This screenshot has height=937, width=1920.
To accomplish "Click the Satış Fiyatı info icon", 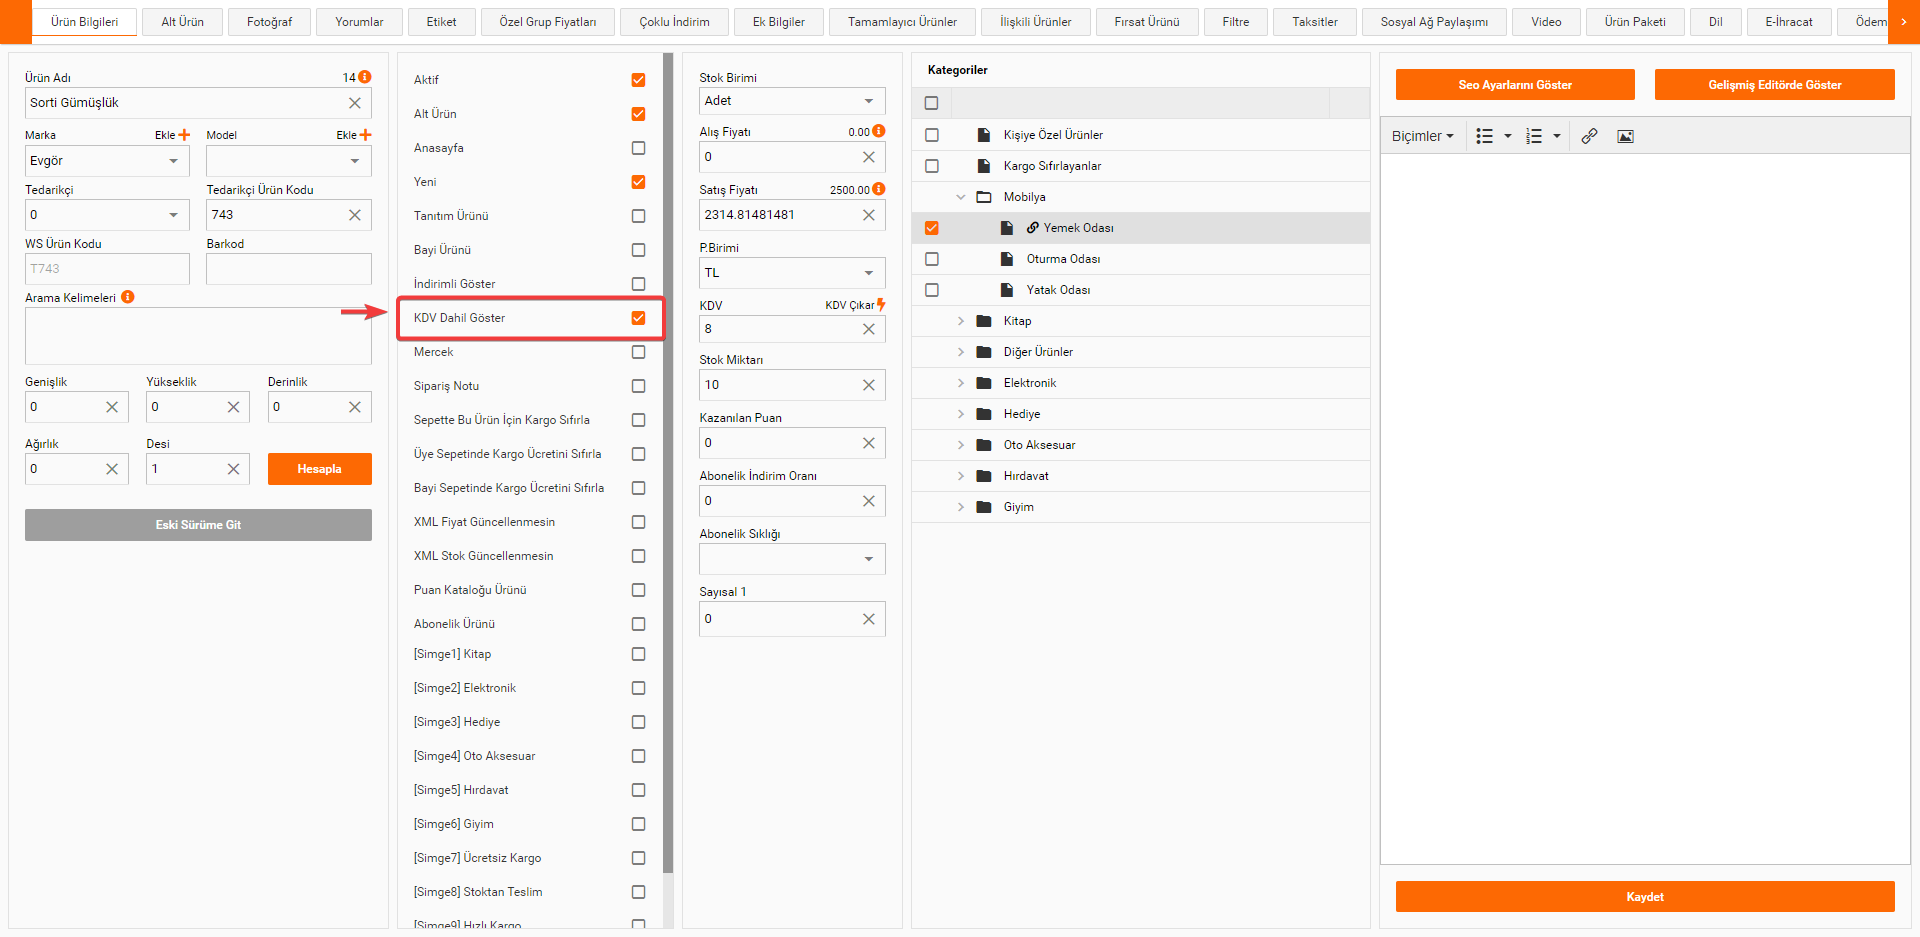I will point(879,189).
